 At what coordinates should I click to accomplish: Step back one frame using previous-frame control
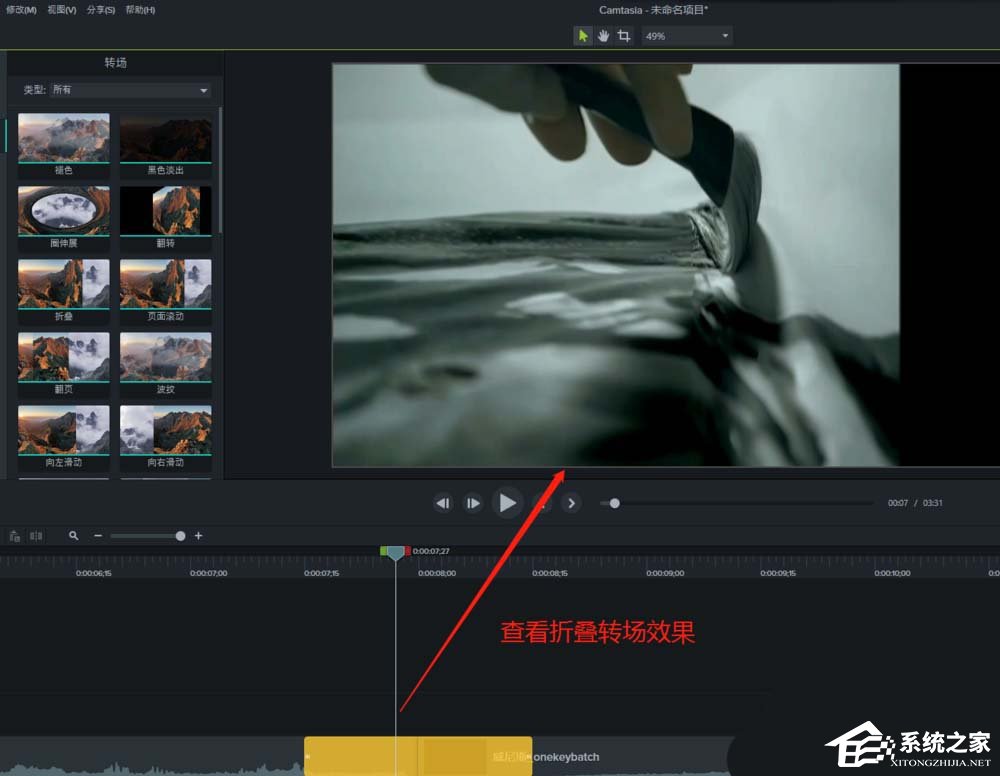pos(443,503)
